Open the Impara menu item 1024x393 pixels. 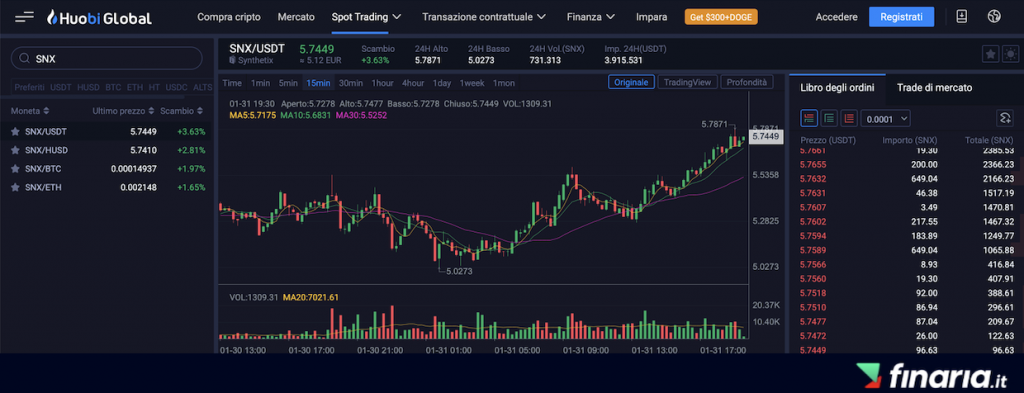click(652, 17)
